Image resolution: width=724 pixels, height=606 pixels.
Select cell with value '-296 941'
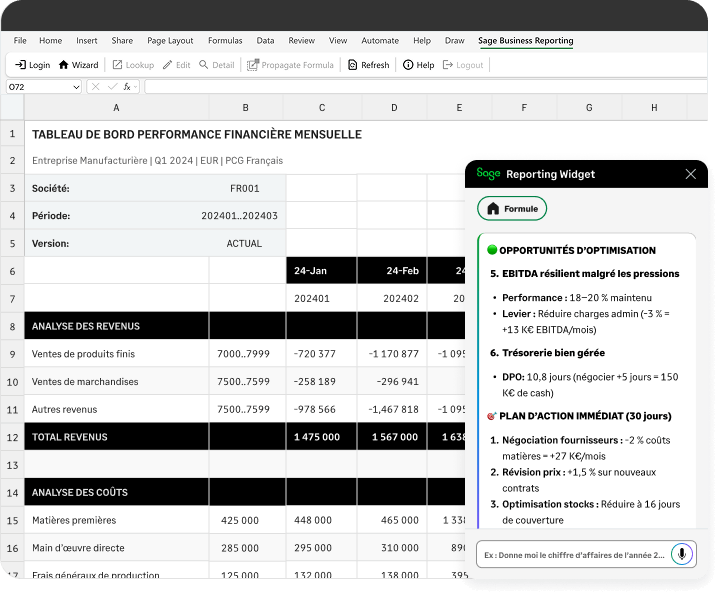[x=392, y=382]
